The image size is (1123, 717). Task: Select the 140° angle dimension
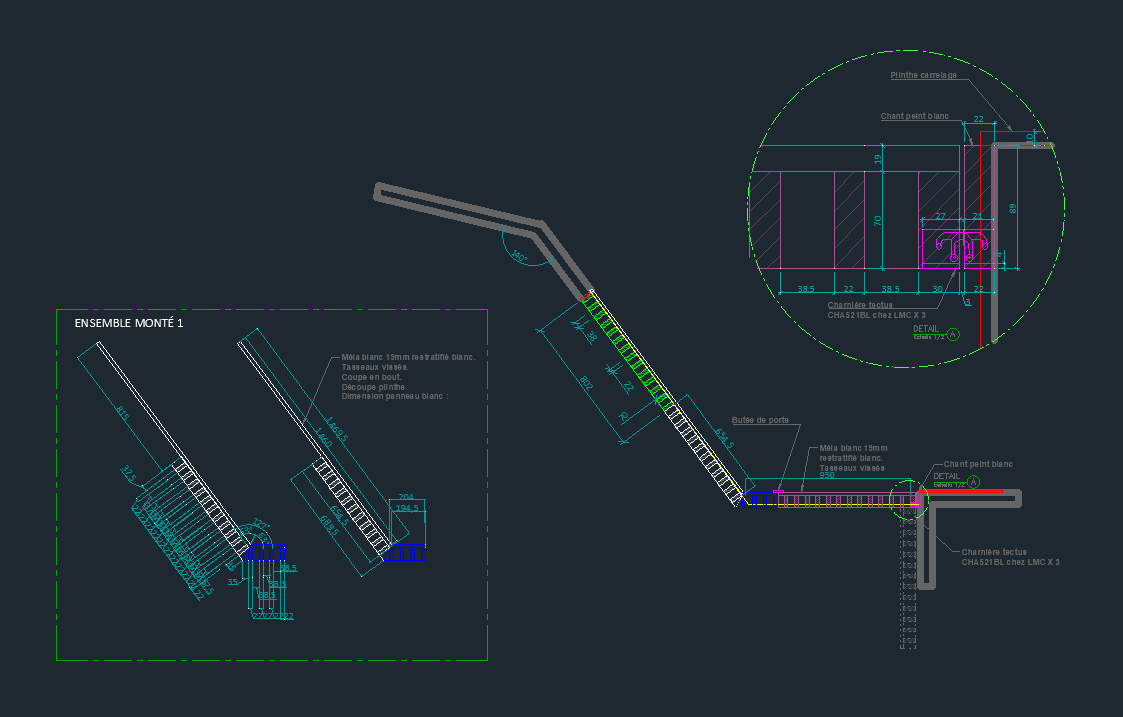pyautogui.click(x=519, y=258)
